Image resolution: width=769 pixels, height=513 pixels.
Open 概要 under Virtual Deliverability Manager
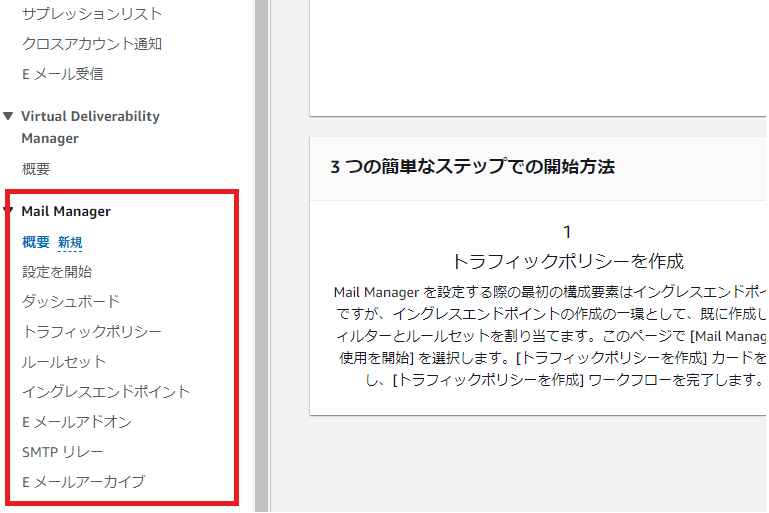[36, 169]
